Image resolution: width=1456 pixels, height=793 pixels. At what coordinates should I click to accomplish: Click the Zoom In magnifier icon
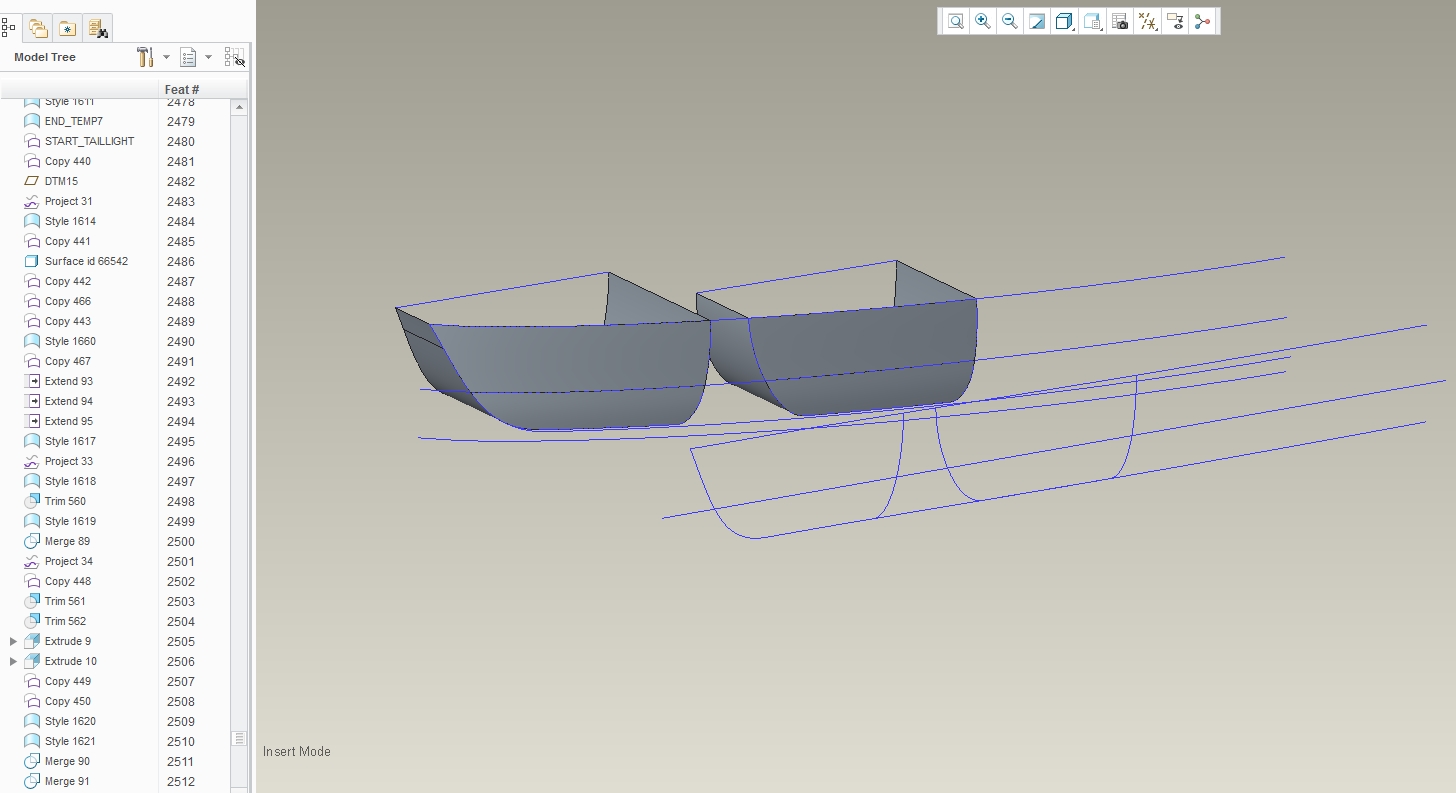tap(983, 21)
